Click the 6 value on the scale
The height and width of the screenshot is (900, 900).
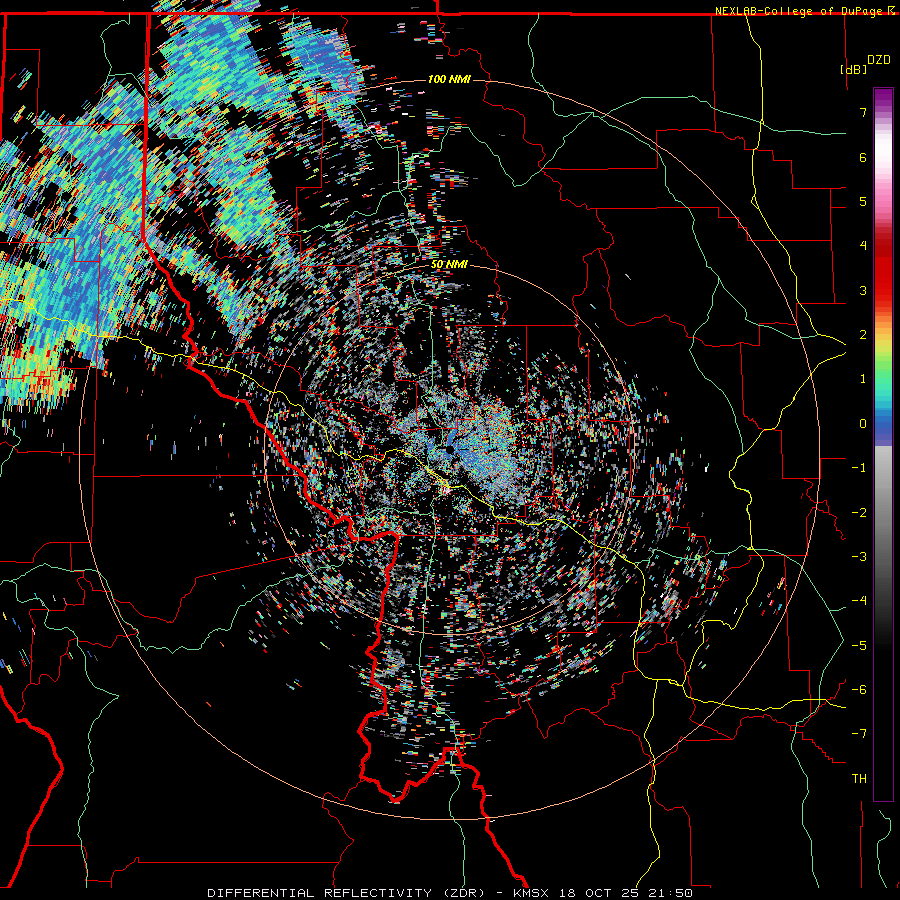(x=863, y=157)
